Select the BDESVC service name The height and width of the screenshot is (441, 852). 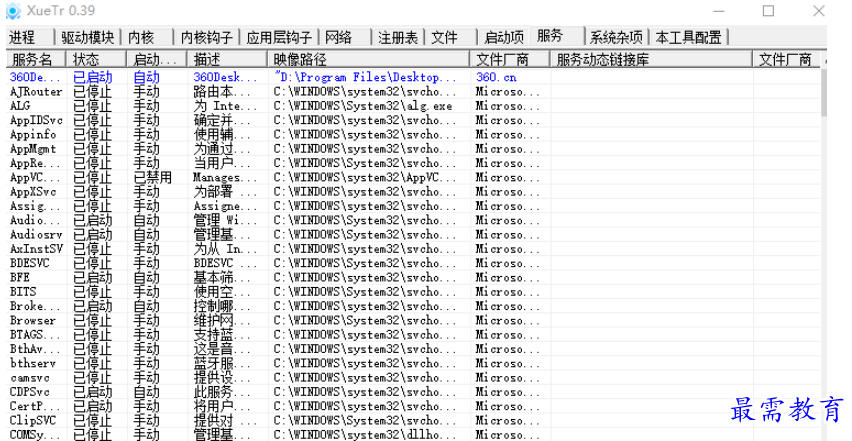30,263
